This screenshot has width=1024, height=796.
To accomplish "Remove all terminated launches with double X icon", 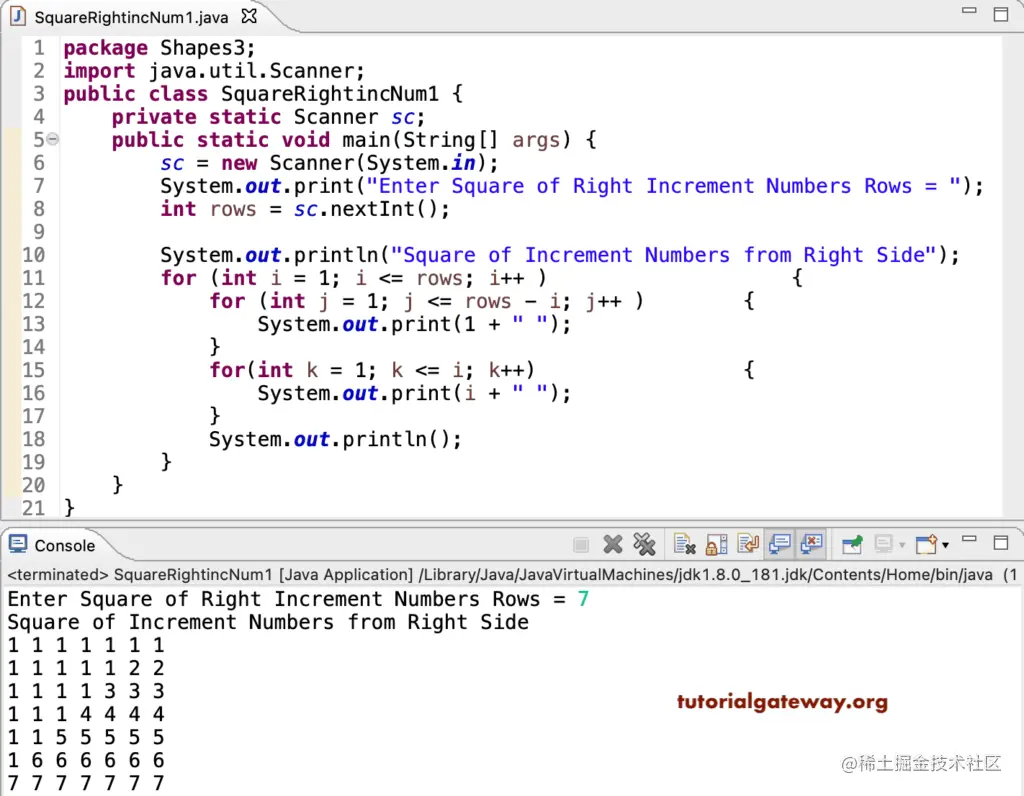I will click(x=644, y=544).
